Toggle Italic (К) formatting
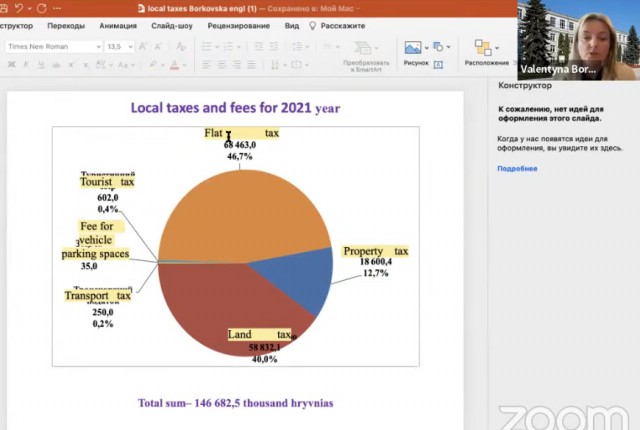 pyautogui.click(x=26, y=64)
